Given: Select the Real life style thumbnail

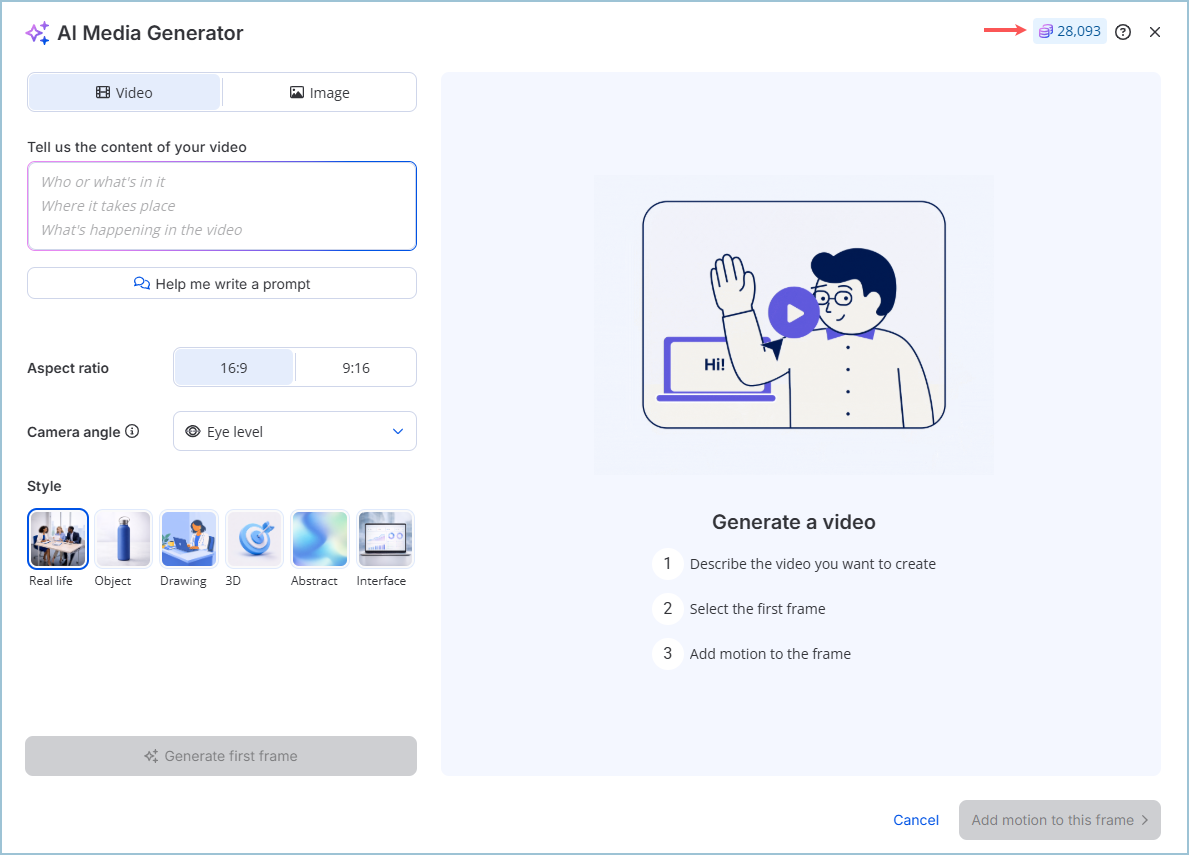Looking at the screenshot, I should [58, 539].
